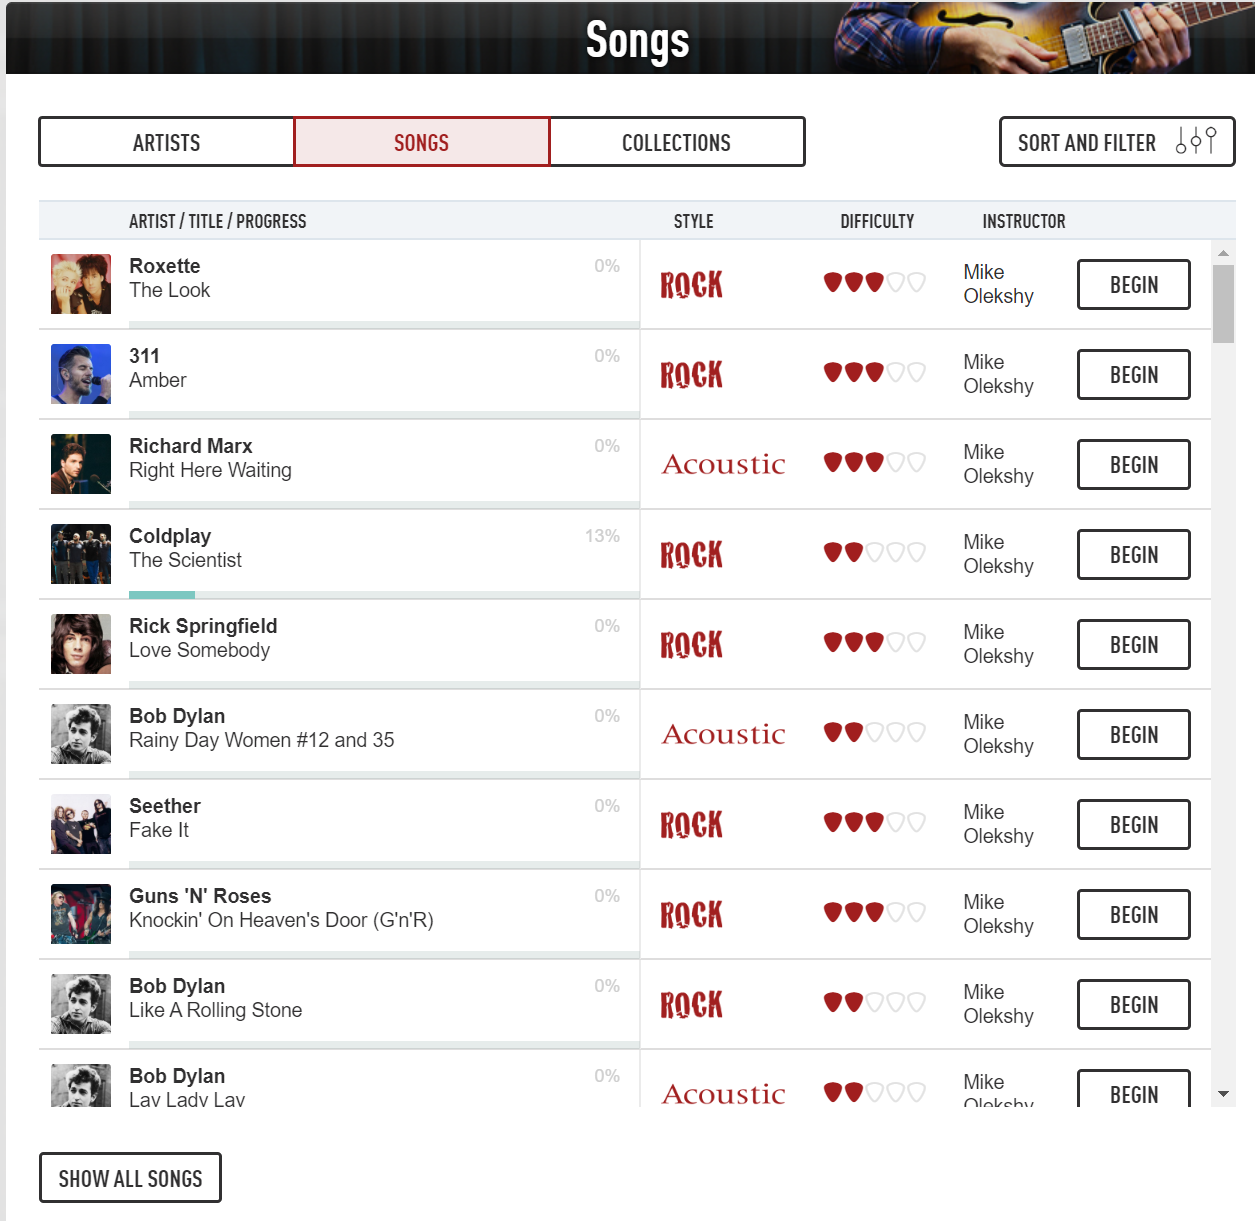This screenshot has height=1221, width=1255.
Task: Open the Sort and Filter sliders icon
Action: (x=1196, y=141)
